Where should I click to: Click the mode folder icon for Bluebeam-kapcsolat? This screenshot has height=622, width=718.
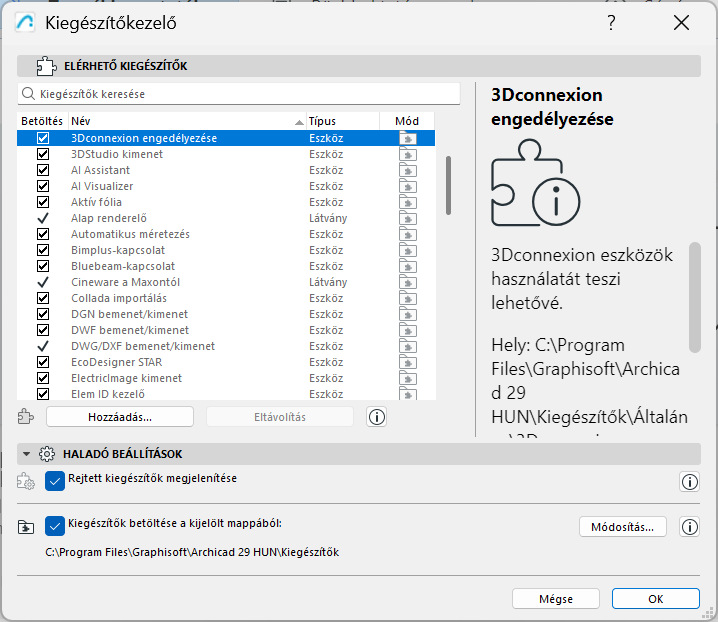coord(408,267)
